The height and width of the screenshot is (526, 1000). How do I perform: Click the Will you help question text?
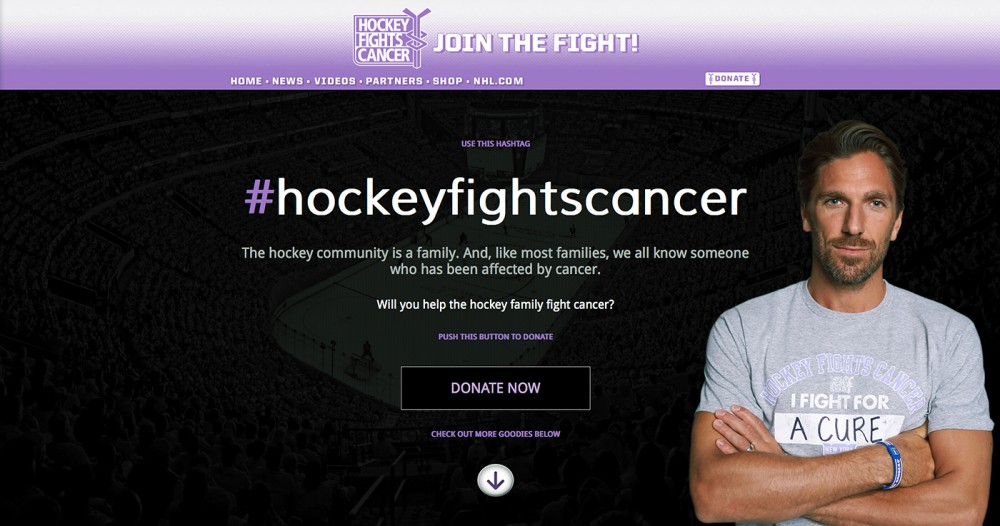pos(496,305)
